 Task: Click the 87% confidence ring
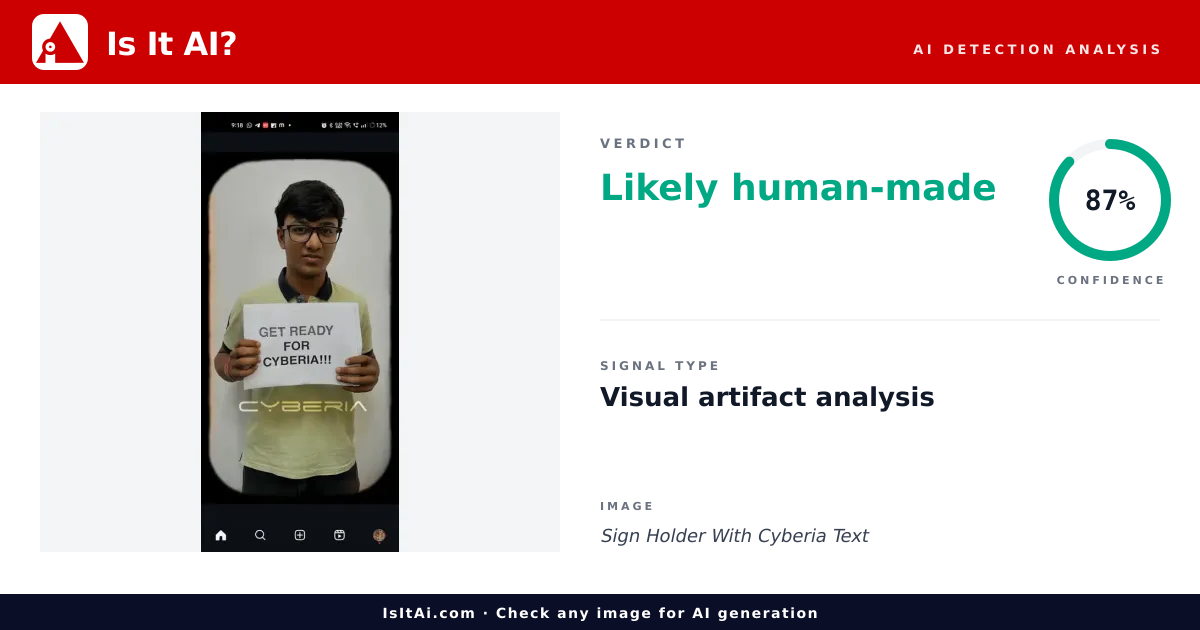coord(1110,200)
